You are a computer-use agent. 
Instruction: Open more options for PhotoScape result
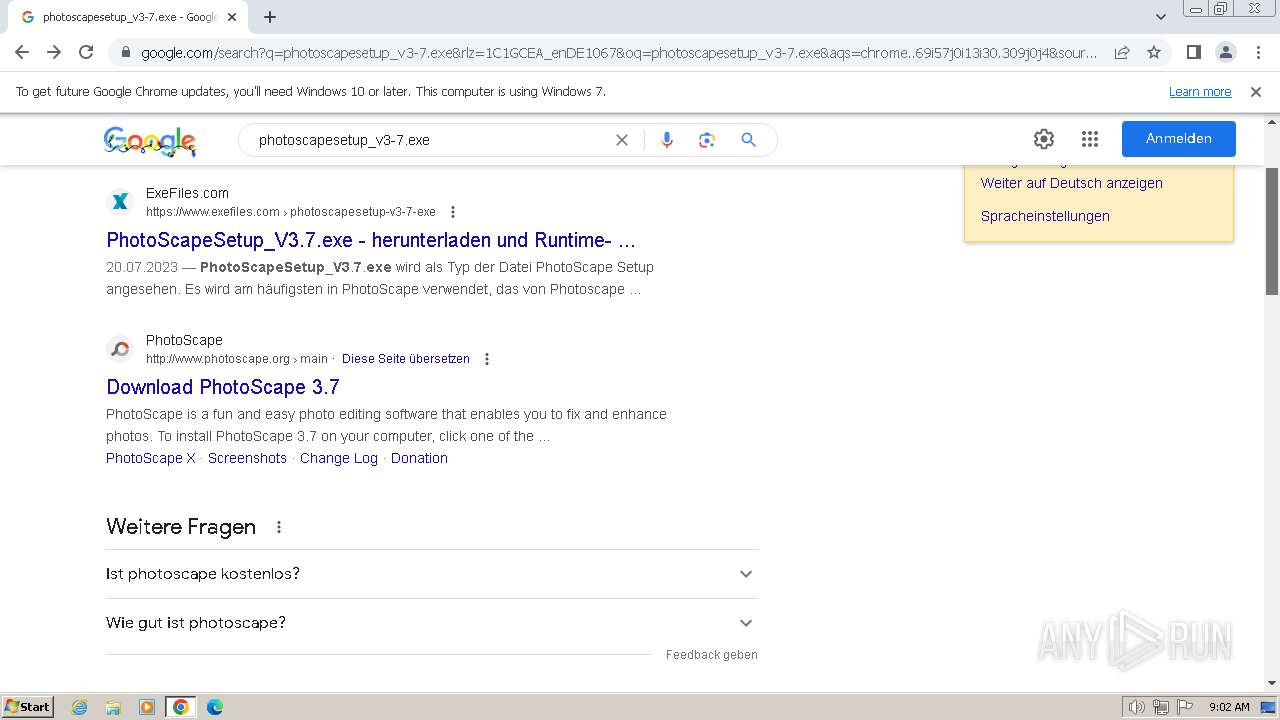pos(487,359)
